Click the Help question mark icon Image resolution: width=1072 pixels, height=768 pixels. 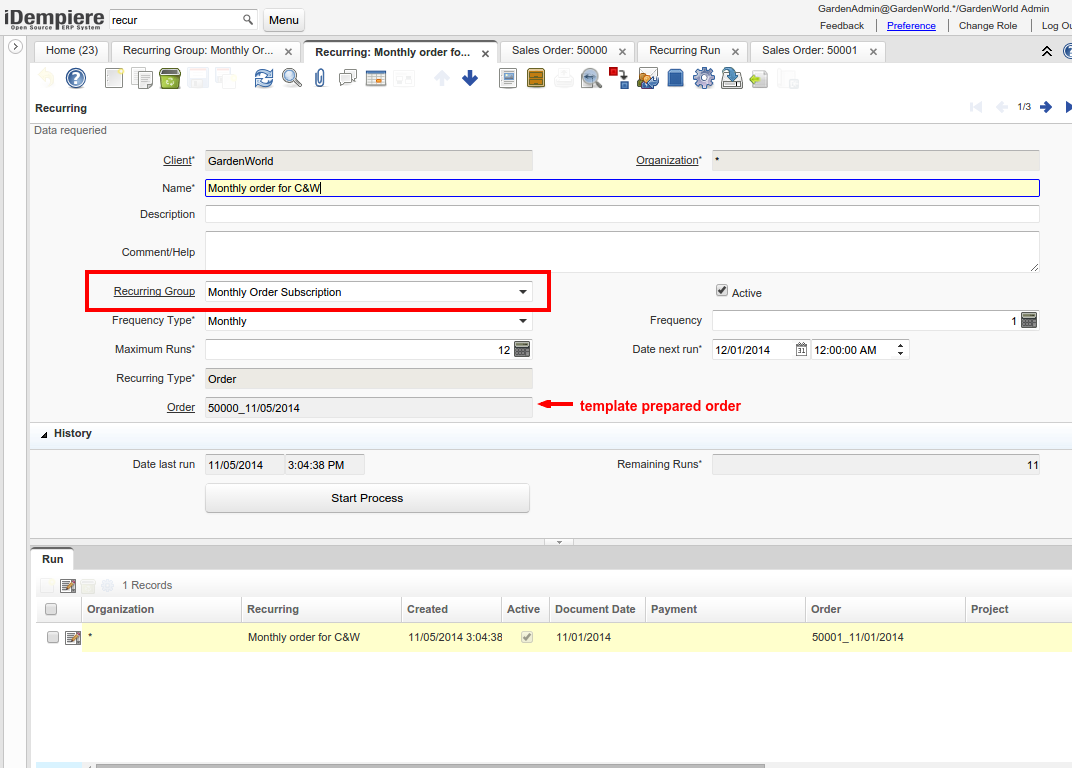tap(76, 78)
